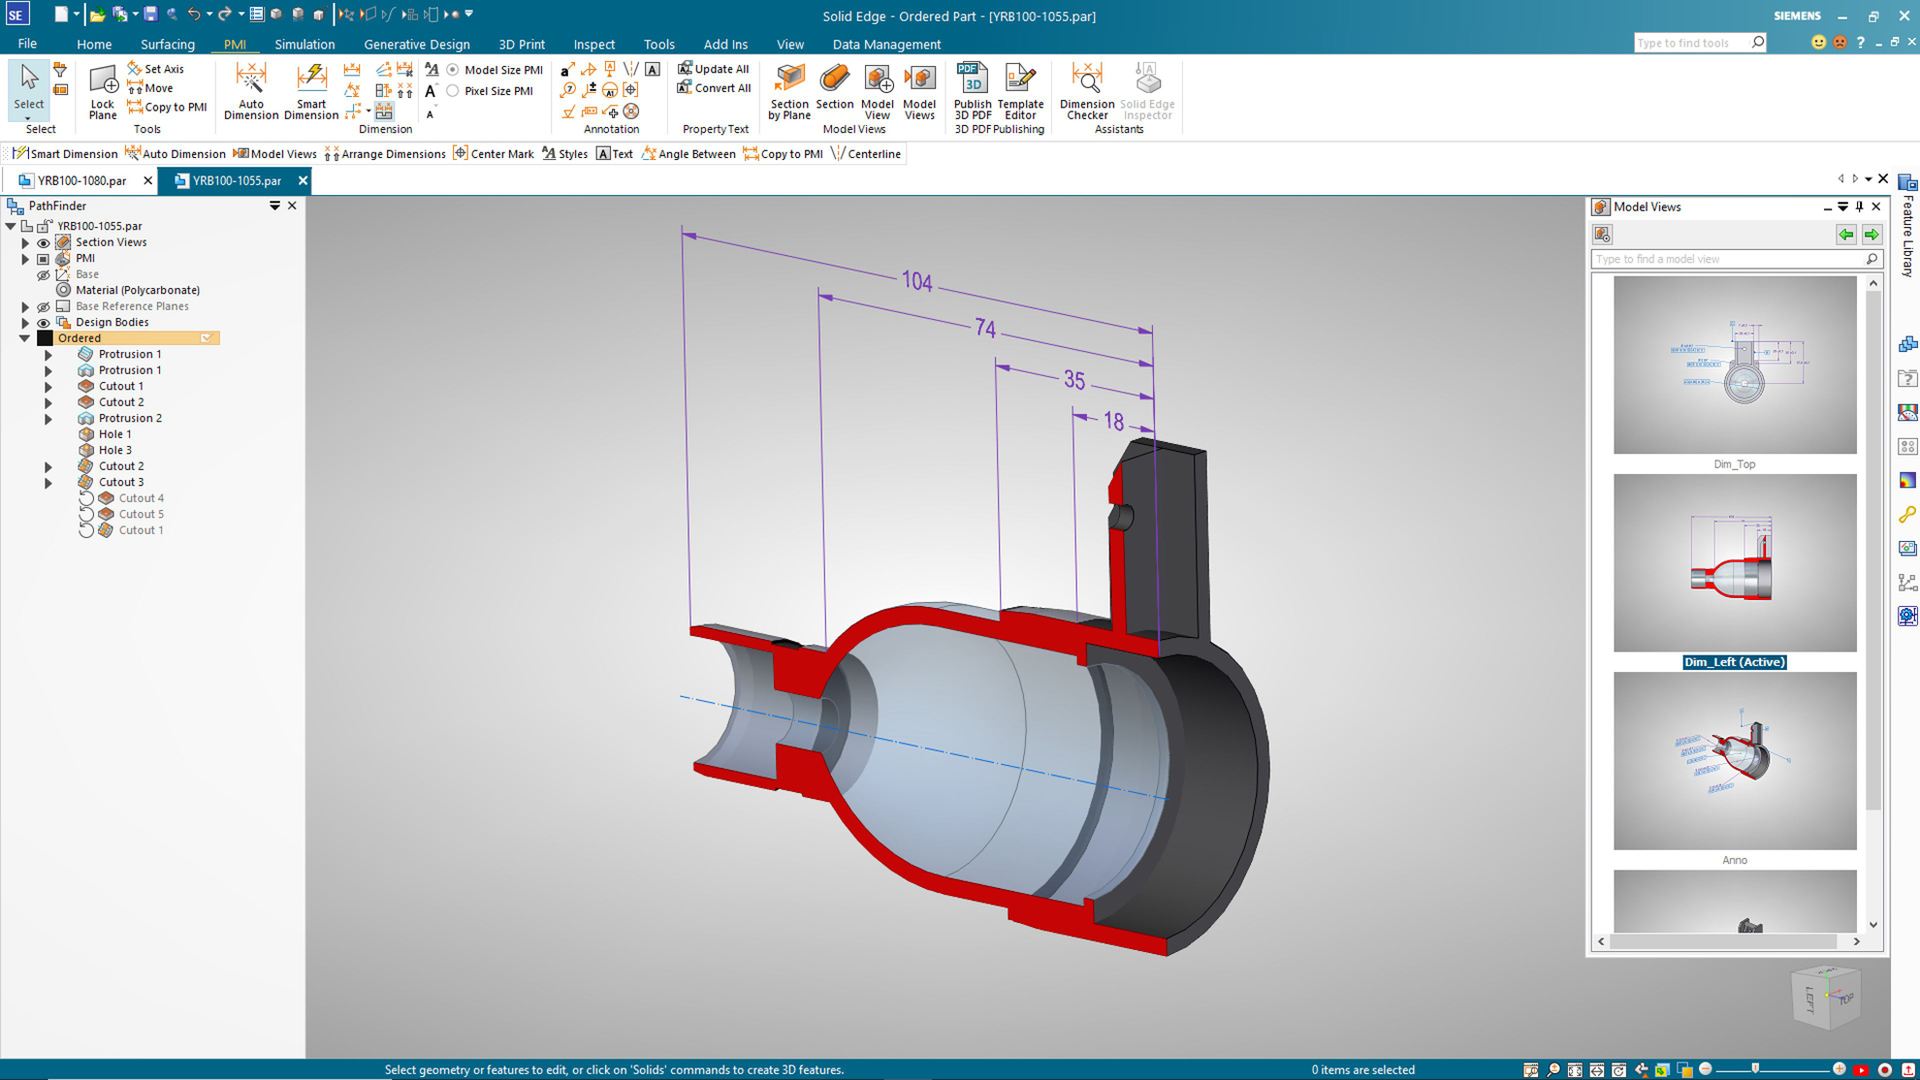
Task: Expand the Cutout 3 feature node
Action: (x=47, y=481)
